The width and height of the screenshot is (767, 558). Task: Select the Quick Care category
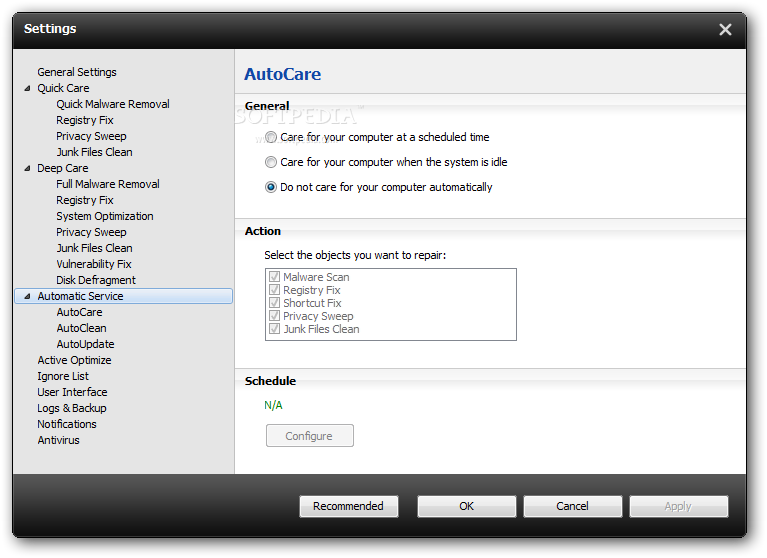[63, 88]
